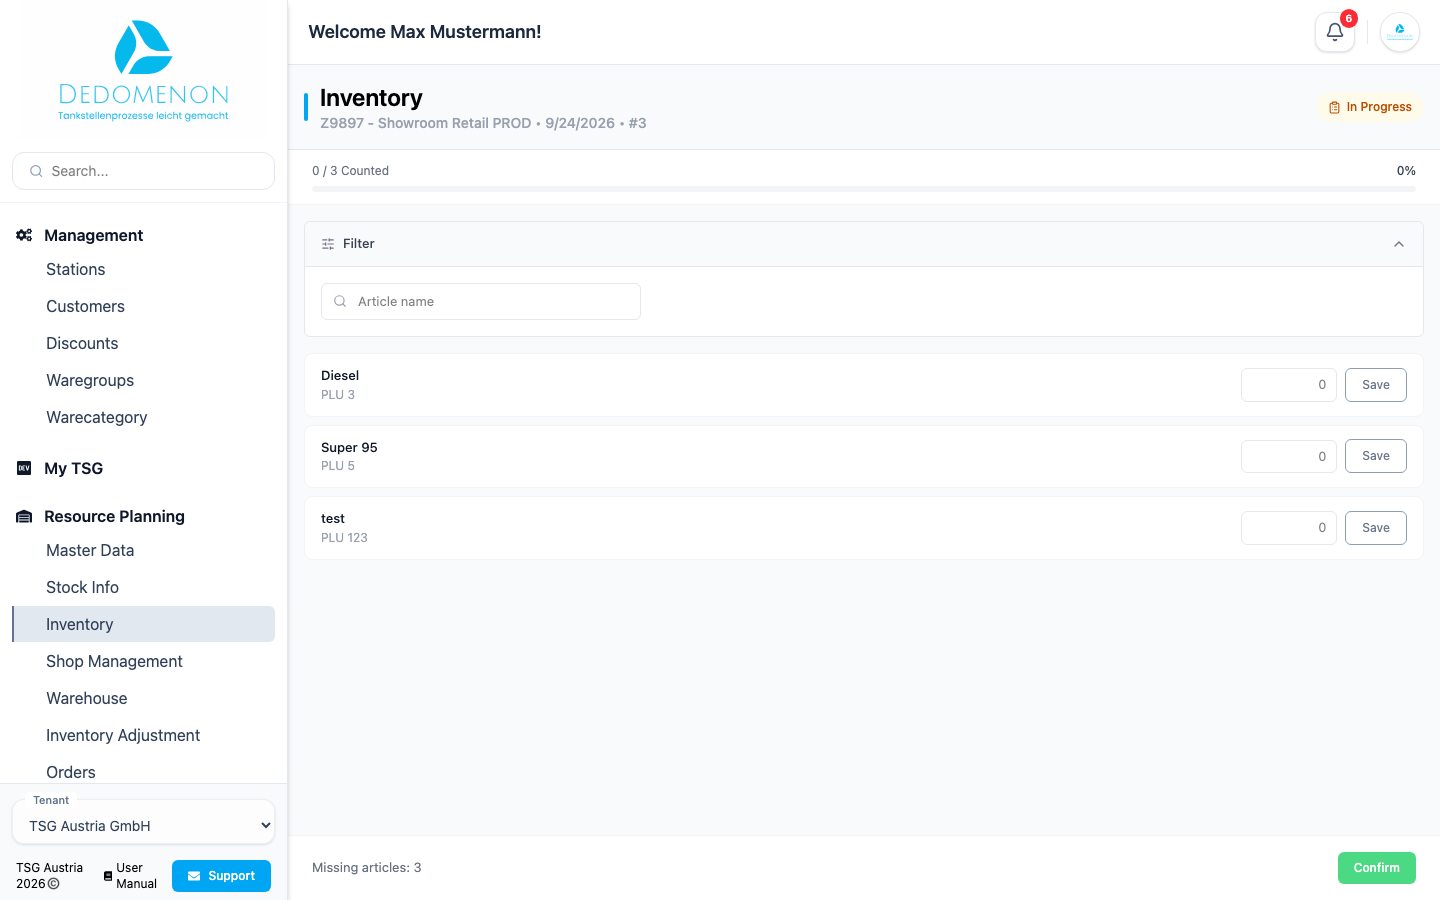Open the Warehouse page
1440x900 pixels.
pos(87,698)
